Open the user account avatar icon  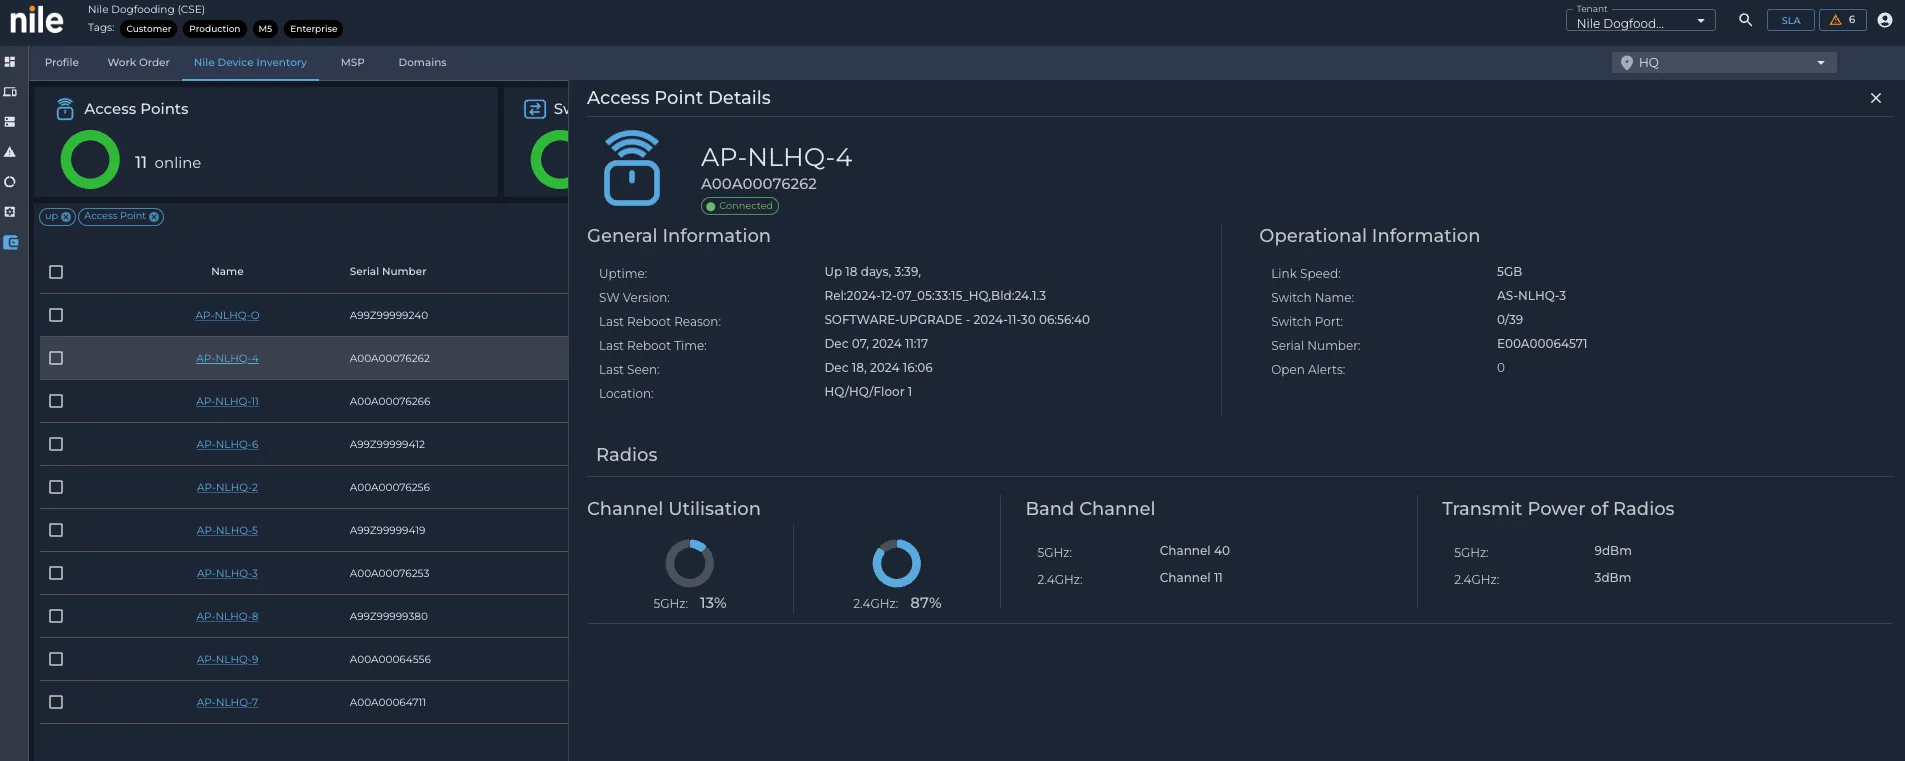coord(1885,20)
